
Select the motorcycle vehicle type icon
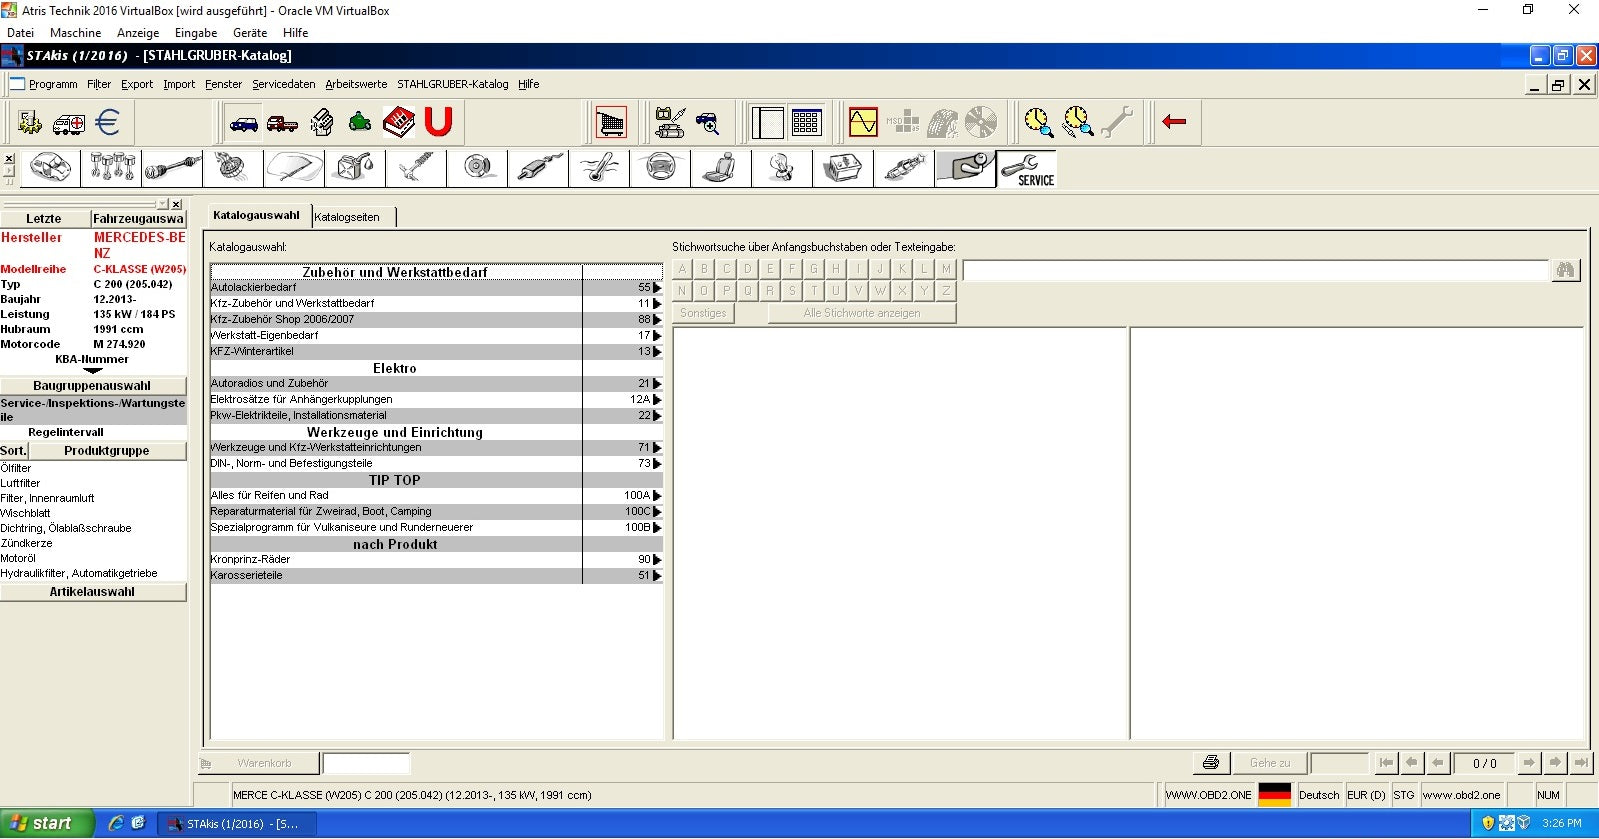360,123
